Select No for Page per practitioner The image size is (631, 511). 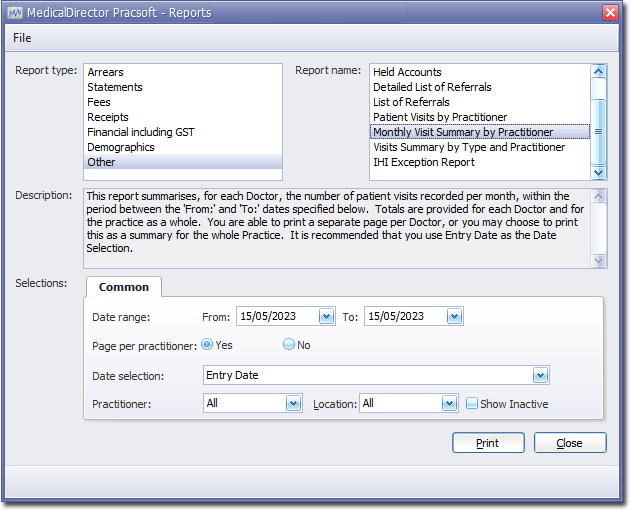(289, 344)
